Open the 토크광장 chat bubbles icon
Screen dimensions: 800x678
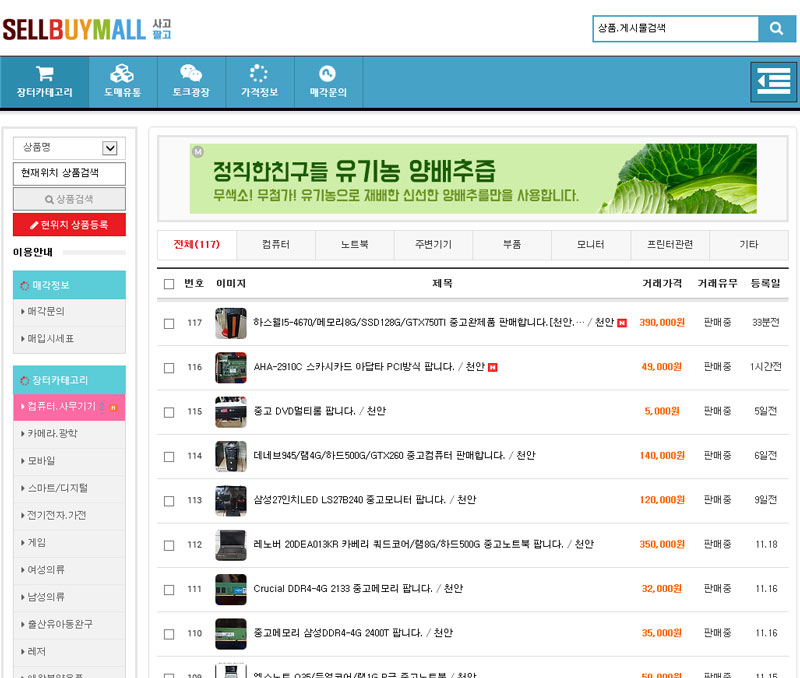click(x=190, y=74)
